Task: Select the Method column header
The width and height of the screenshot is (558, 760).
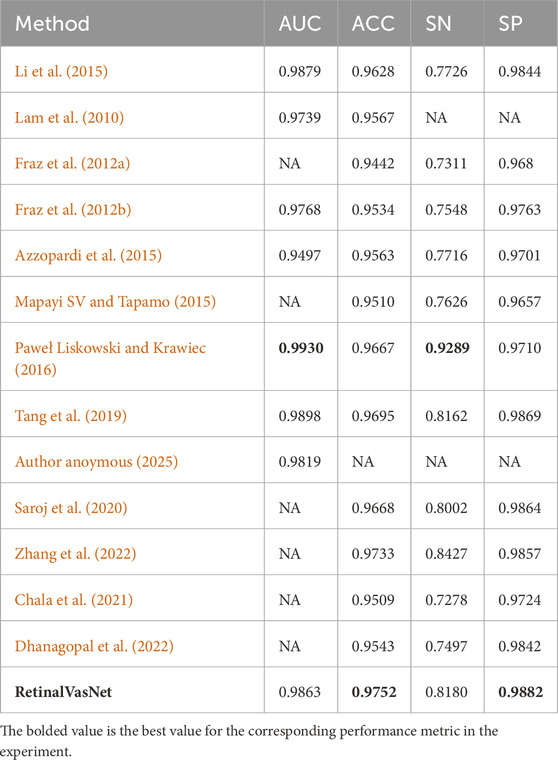Action: coord(52,23)
